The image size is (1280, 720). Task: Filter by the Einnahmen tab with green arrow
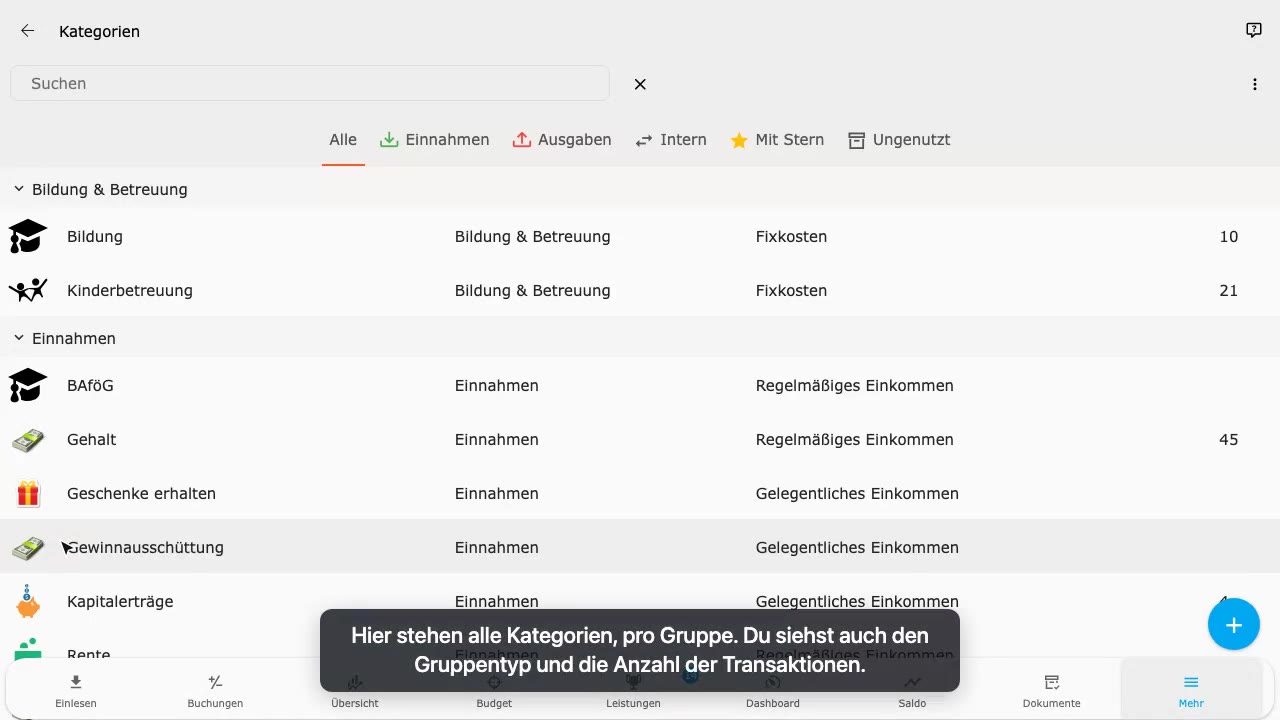coord(435,140)
